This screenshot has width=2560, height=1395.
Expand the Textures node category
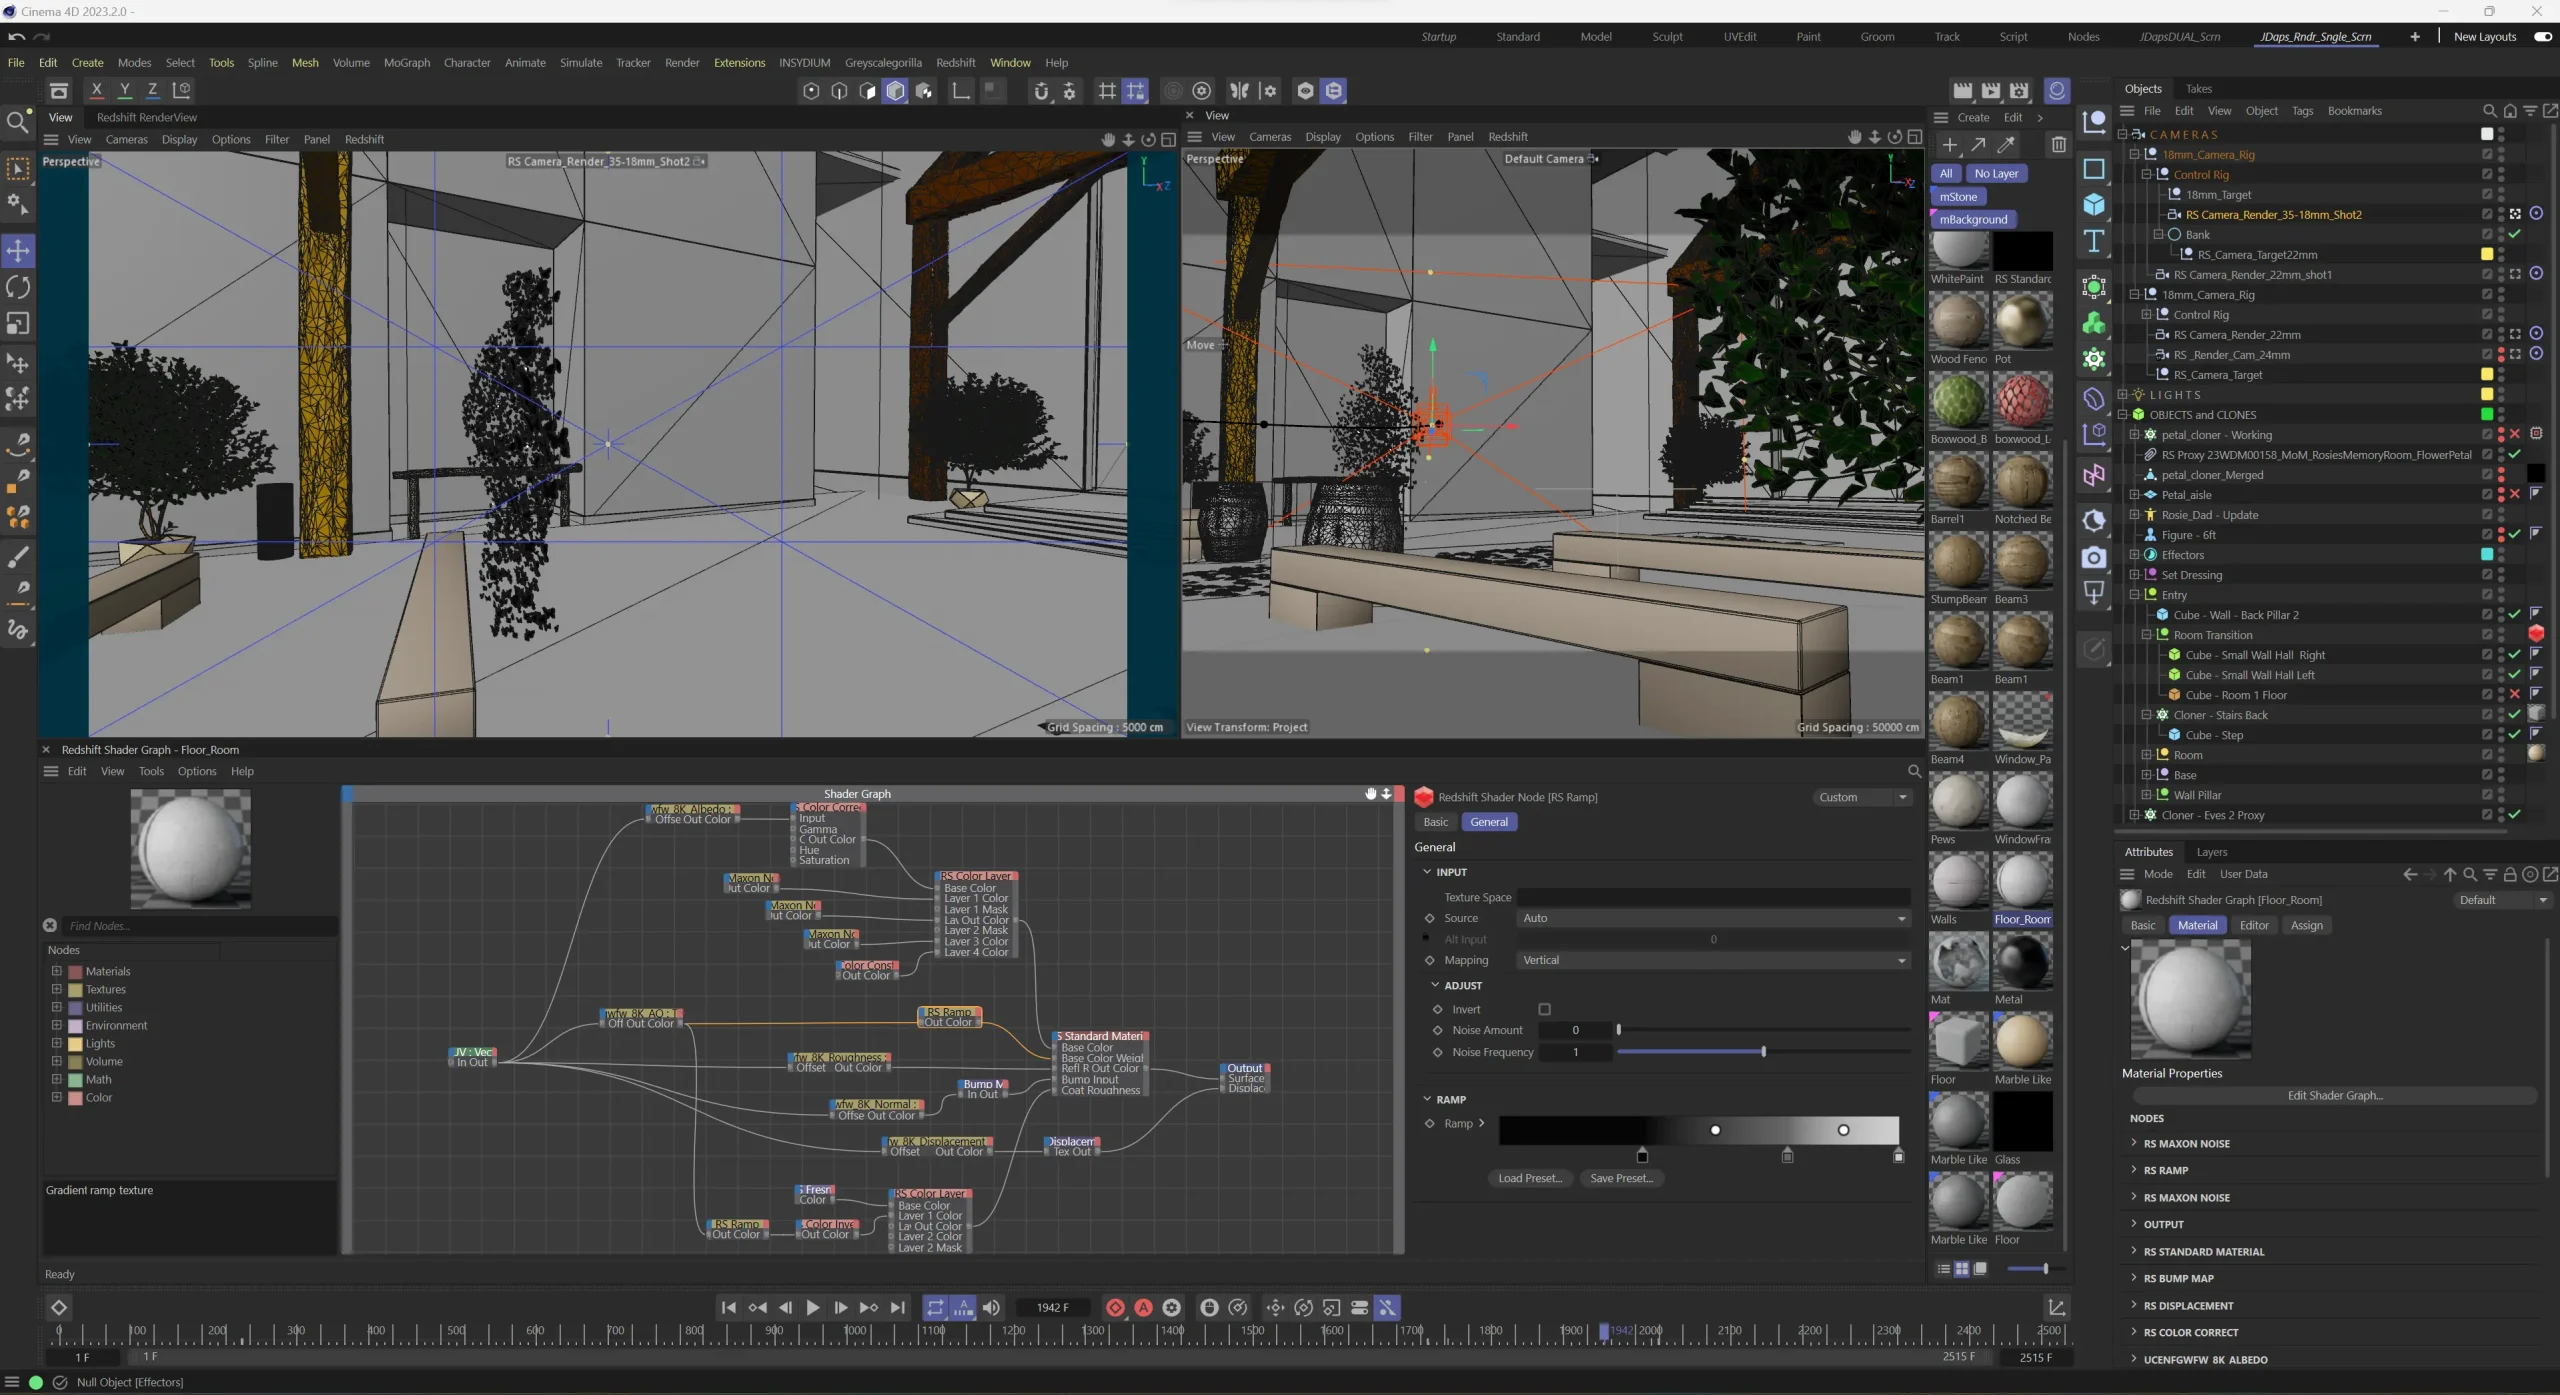[57, 989]
